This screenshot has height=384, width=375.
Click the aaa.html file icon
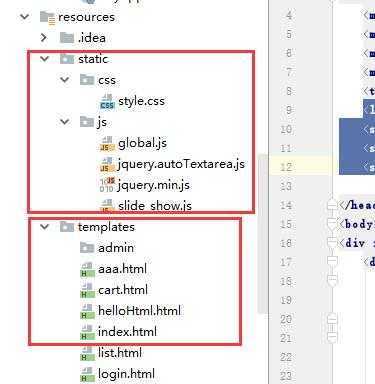tap(87, 269)
